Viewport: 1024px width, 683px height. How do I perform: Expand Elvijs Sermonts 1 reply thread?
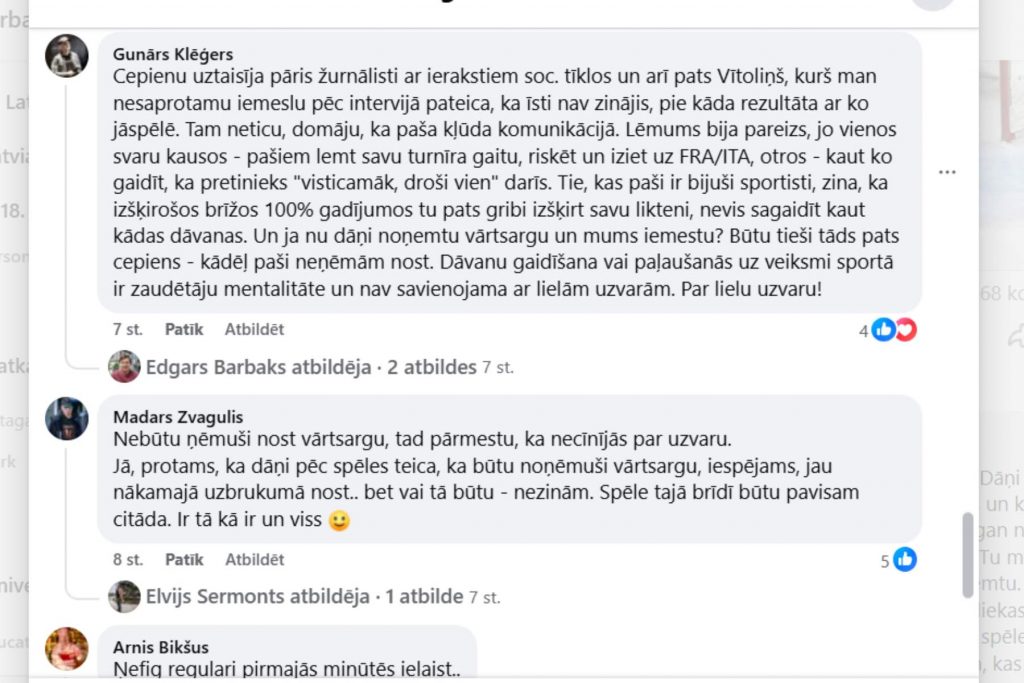point(304,597)
